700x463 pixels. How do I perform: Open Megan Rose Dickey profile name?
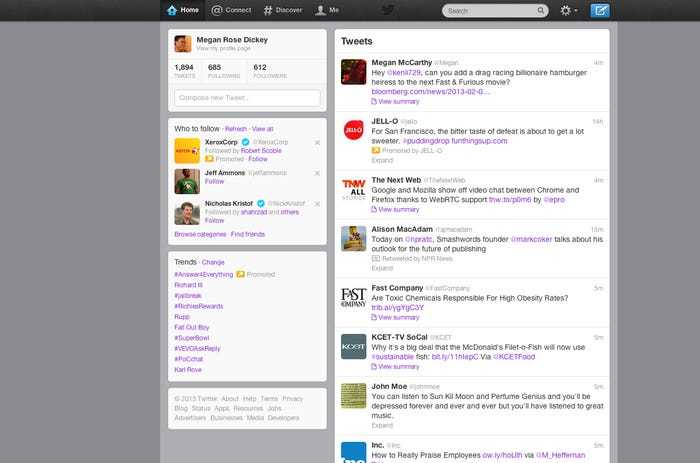[232, 40]
